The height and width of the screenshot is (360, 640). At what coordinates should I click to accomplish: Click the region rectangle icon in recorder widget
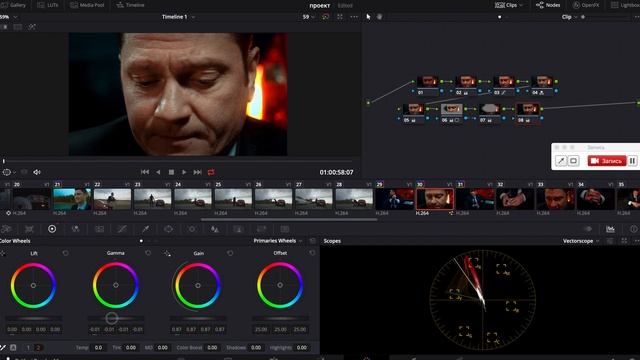(x=573, y=161)
